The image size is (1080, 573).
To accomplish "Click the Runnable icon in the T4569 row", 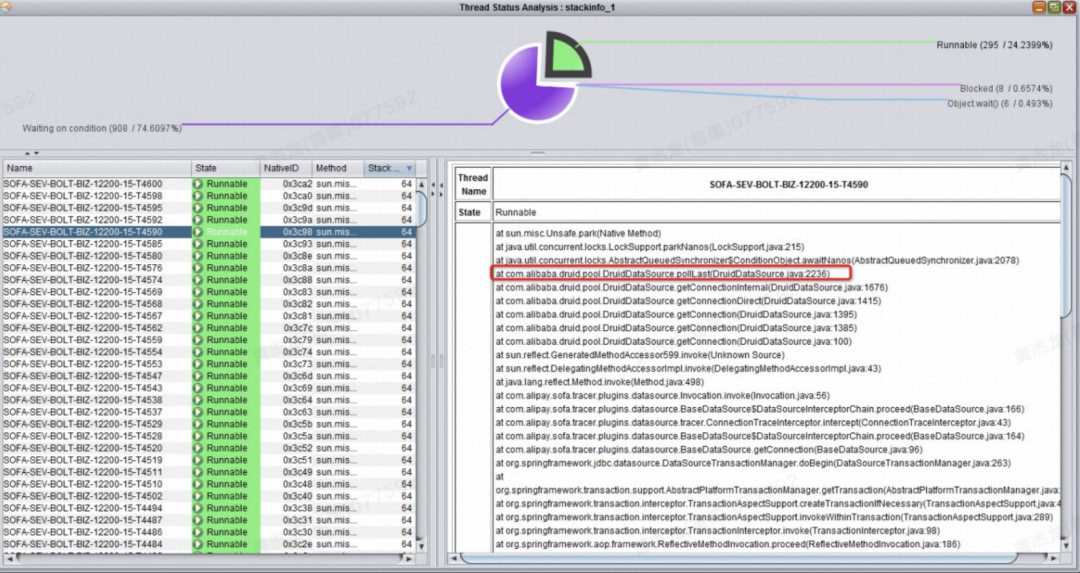I will (x=198, y=292).
